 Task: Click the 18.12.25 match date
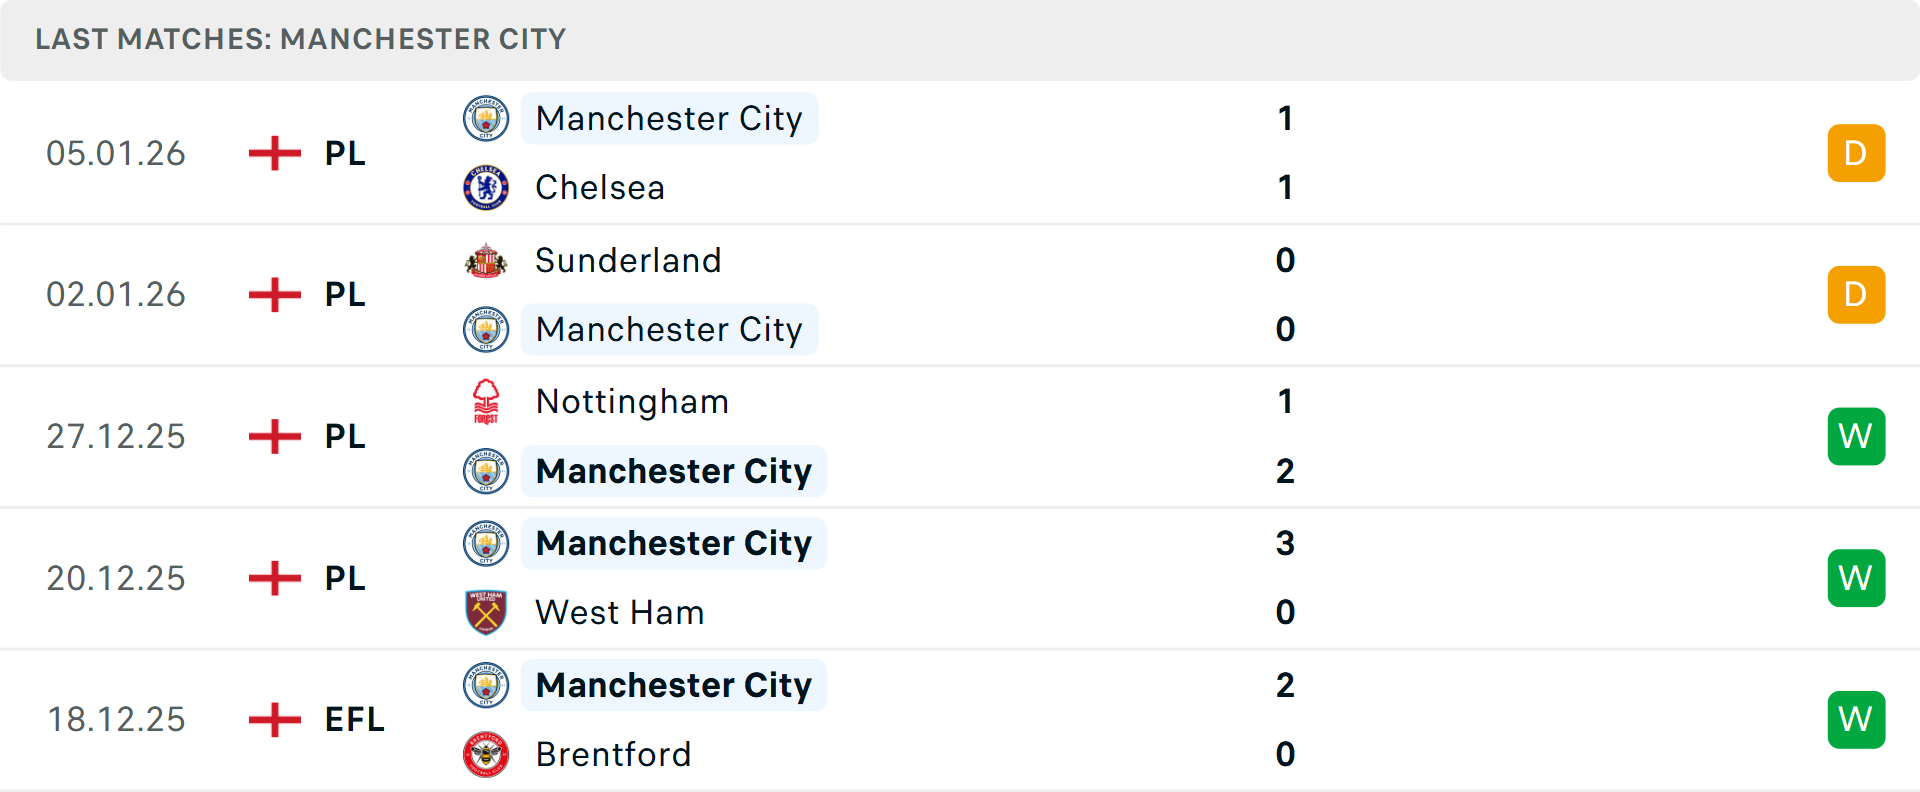(x=116, y=719)
